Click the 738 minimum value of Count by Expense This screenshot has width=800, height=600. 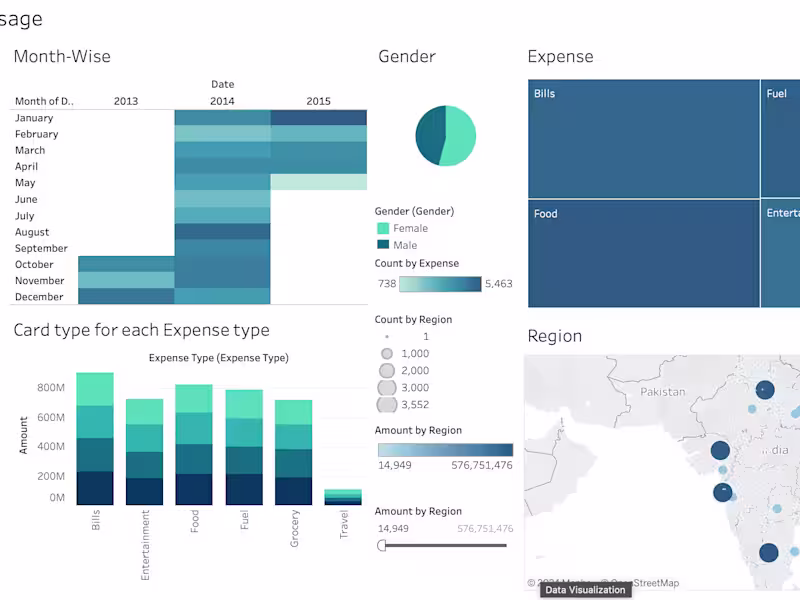(x=387, y=284)
